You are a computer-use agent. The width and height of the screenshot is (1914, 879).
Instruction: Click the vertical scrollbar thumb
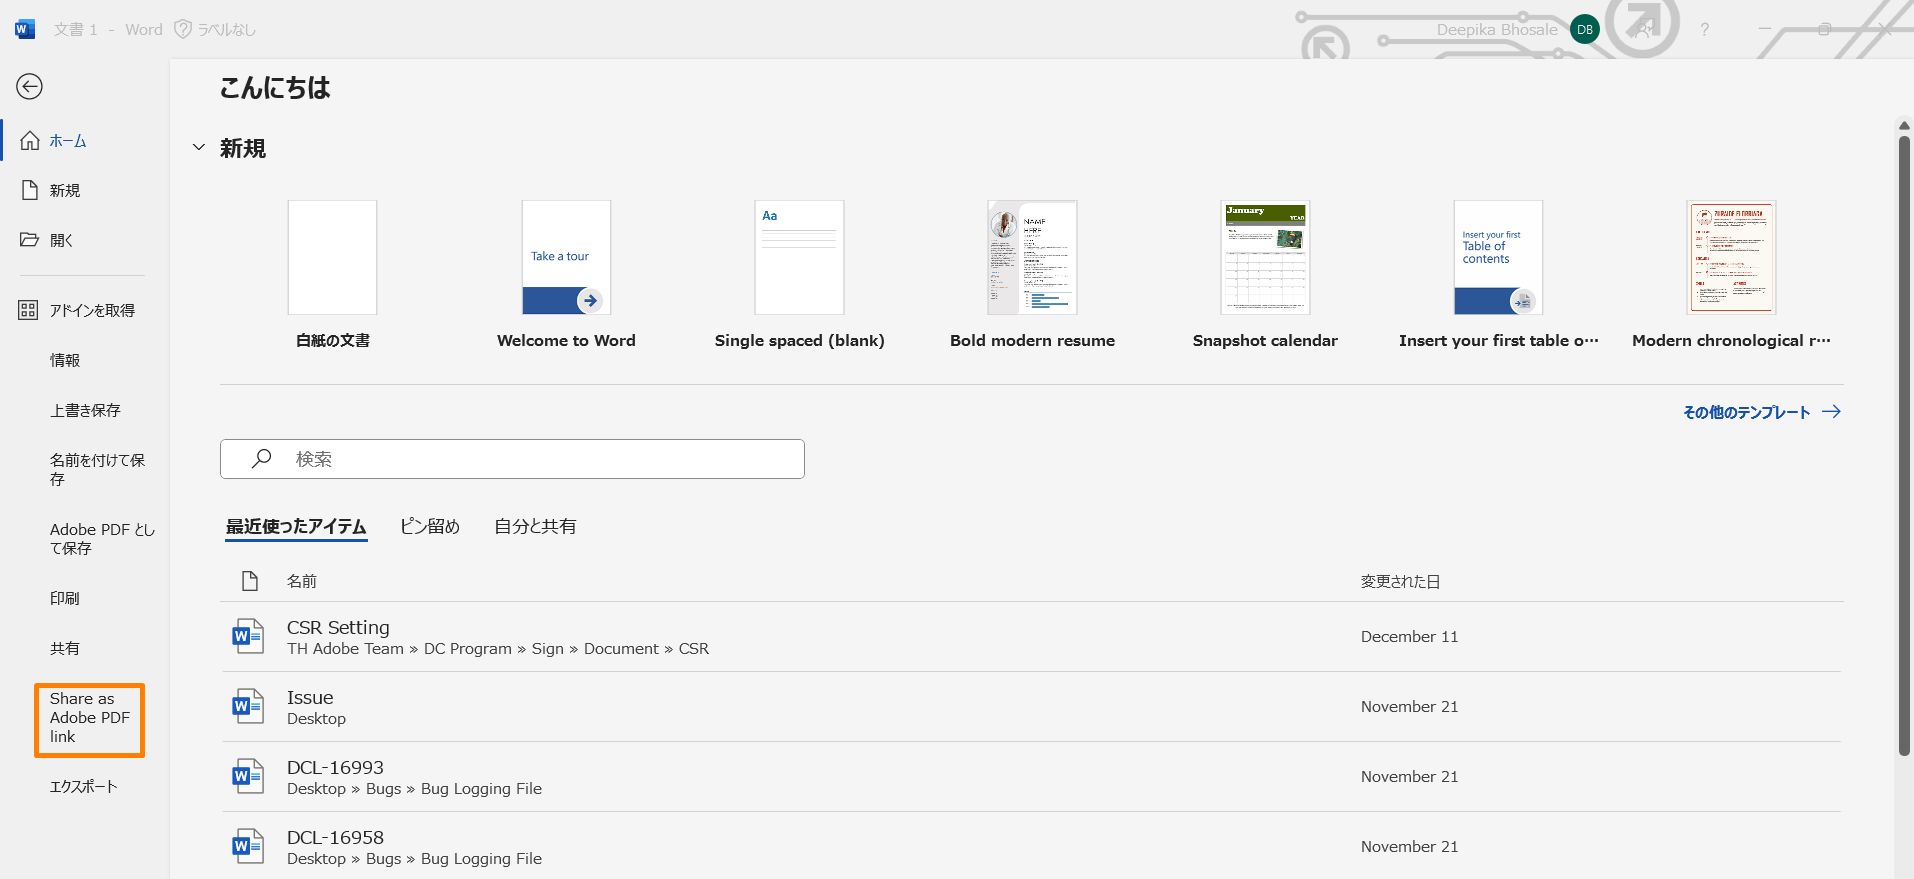coord(1904,445)
